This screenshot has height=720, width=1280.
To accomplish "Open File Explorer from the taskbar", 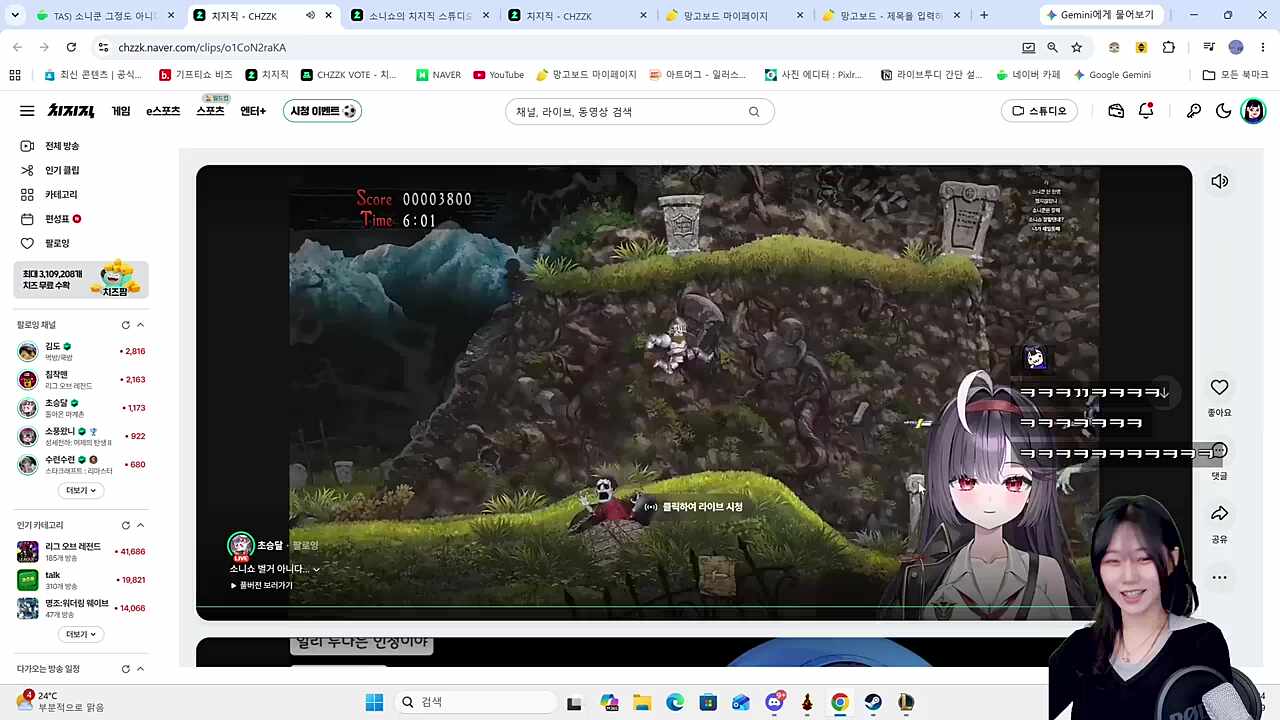I will [642, 702].
